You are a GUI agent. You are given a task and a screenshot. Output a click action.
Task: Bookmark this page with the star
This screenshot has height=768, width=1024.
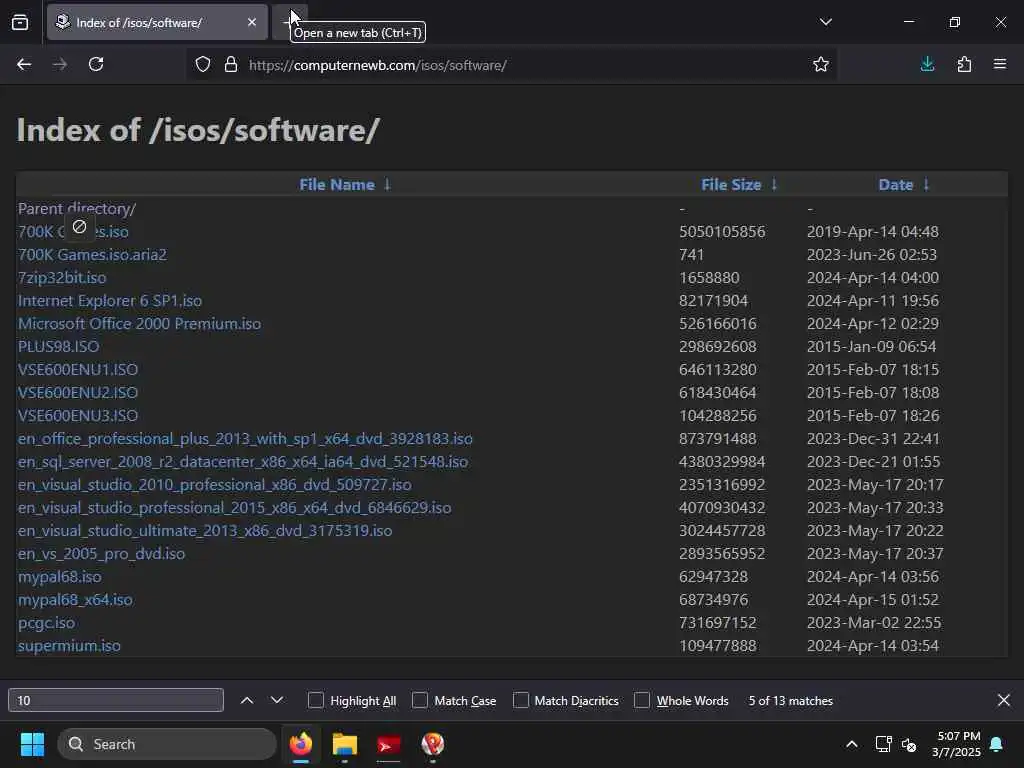pyautogui.click(x=821, y=64)
